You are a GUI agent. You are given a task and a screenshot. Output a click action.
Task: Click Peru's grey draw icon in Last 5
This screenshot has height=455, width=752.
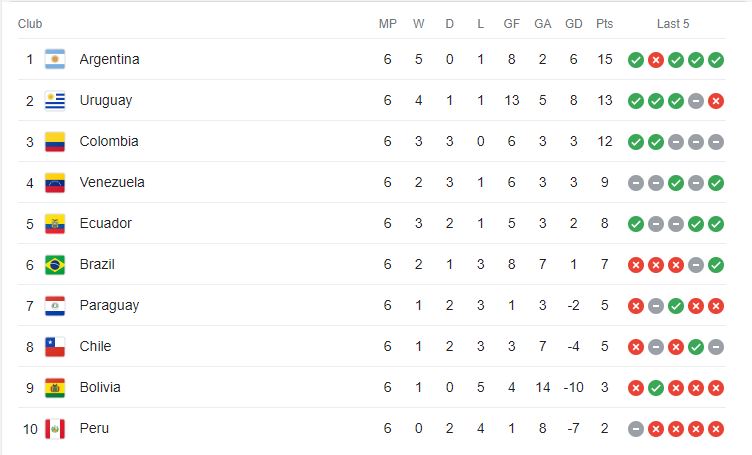coord(636,429)
